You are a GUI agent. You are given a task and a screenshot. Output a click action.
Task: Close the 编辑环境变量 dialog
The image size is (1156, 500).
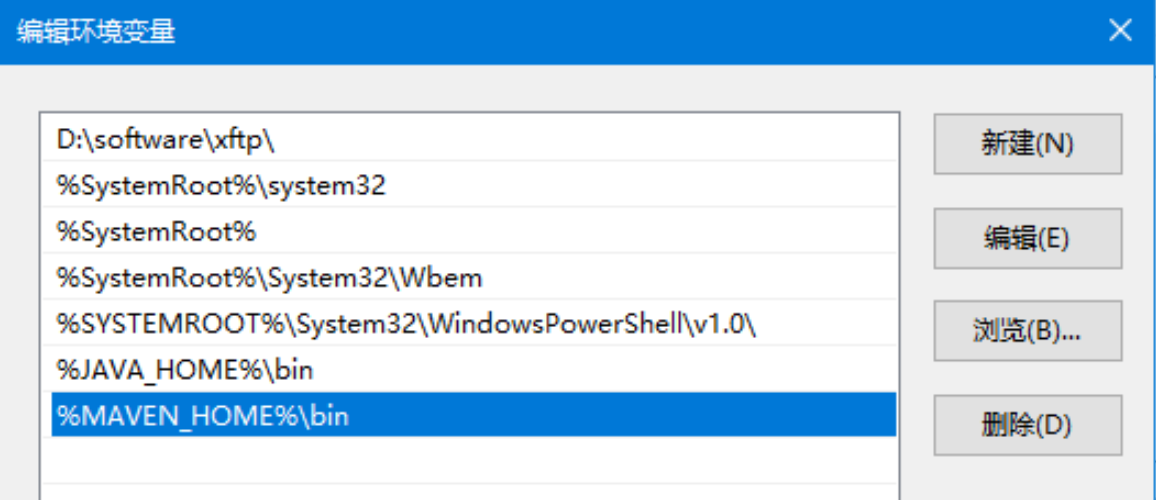point(1121,32)
